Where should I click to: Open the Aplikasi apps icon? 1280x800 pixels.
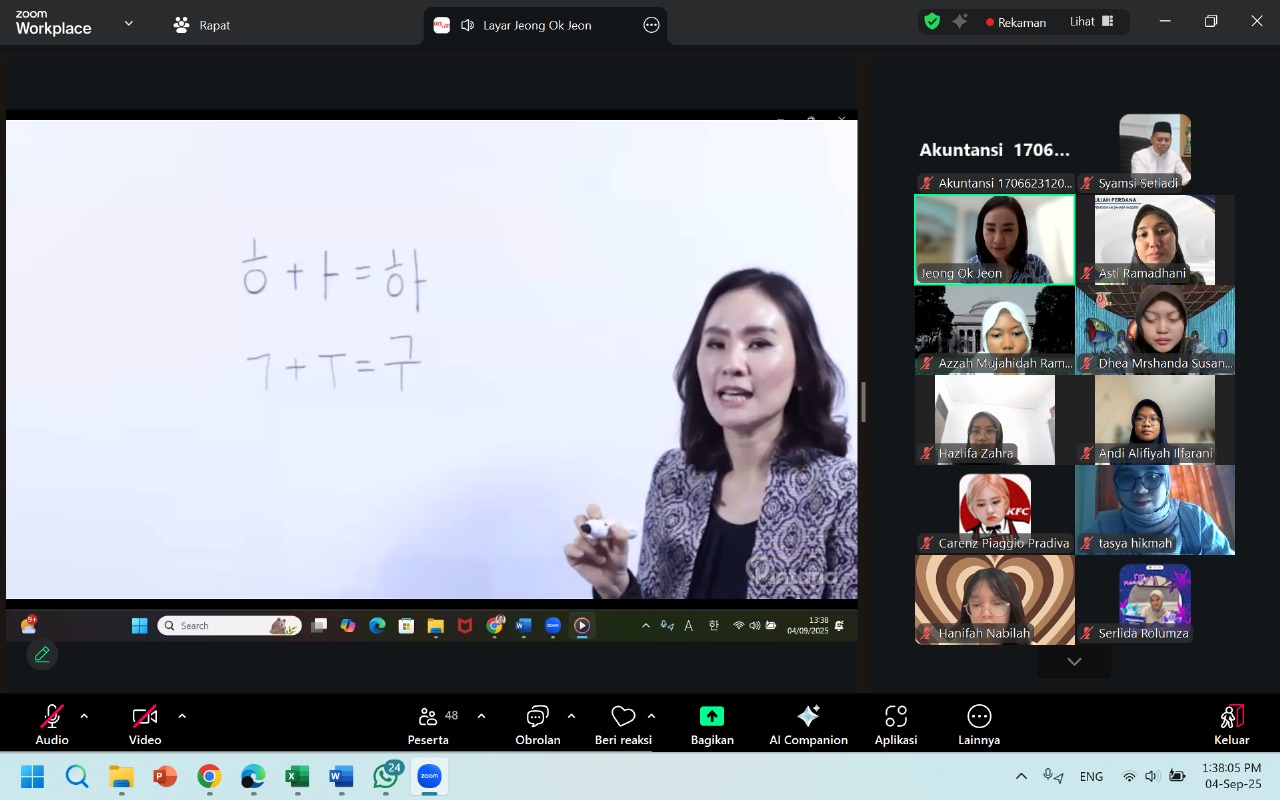pos(895,716)
